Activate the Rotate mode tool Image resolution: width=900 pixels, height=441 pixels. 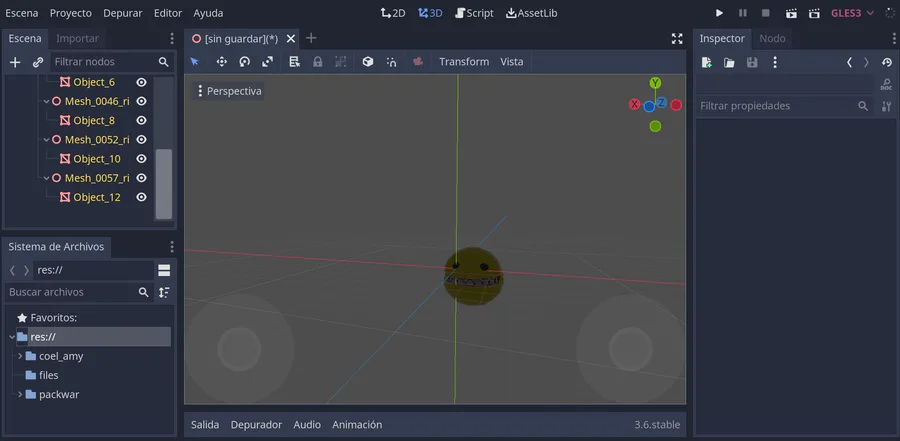pyautogui.click(x=245, y=61)
